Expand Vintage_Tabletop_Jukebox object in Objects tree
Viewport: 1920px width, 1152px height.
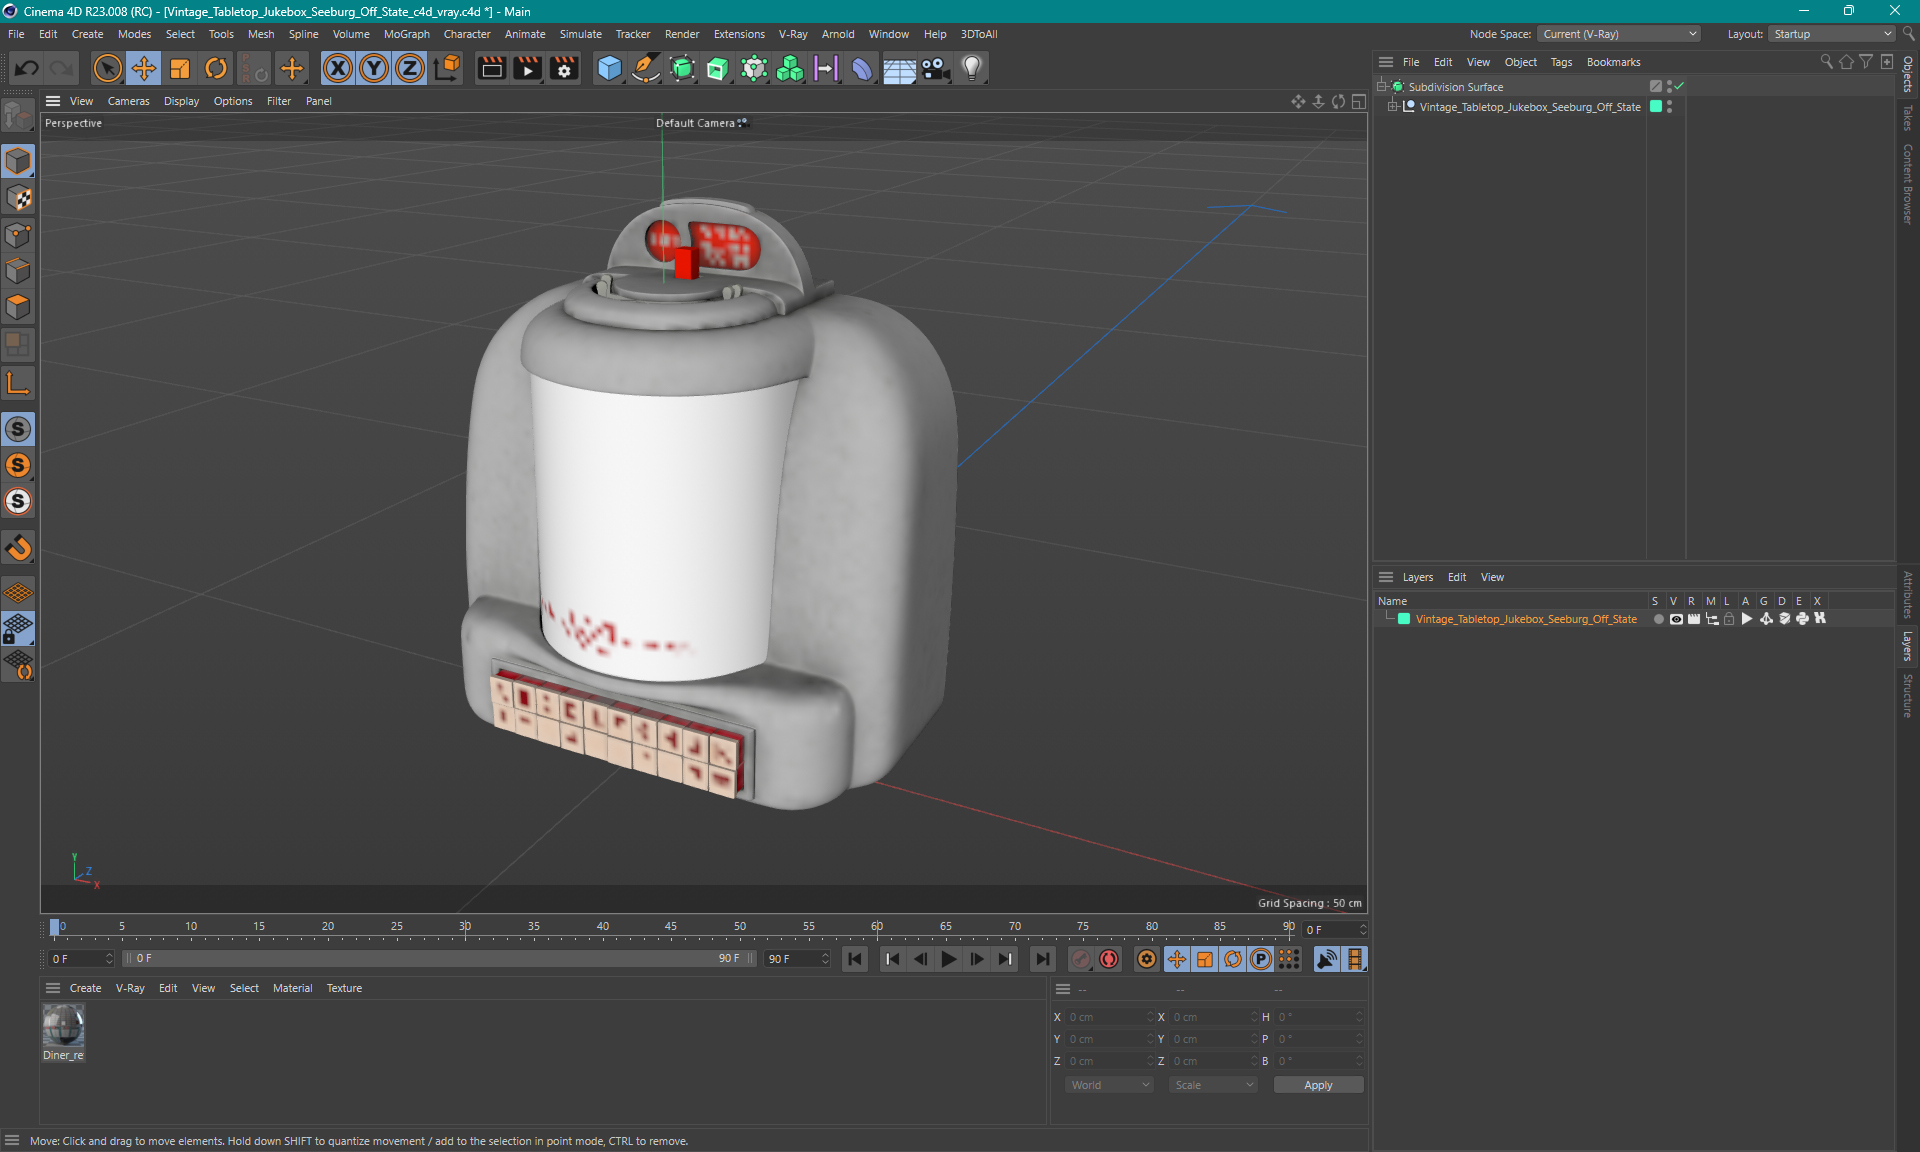pos(1392,107)
